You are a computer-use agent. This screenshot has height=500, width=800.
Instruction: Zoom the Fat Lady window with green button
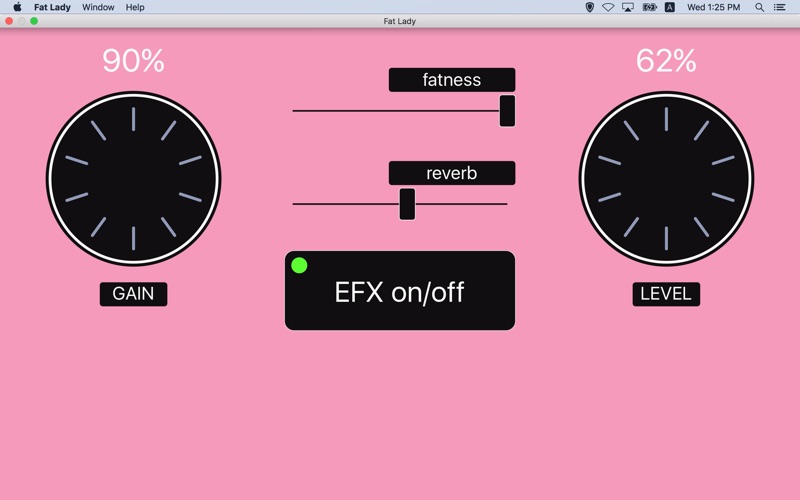coord(34,21)
